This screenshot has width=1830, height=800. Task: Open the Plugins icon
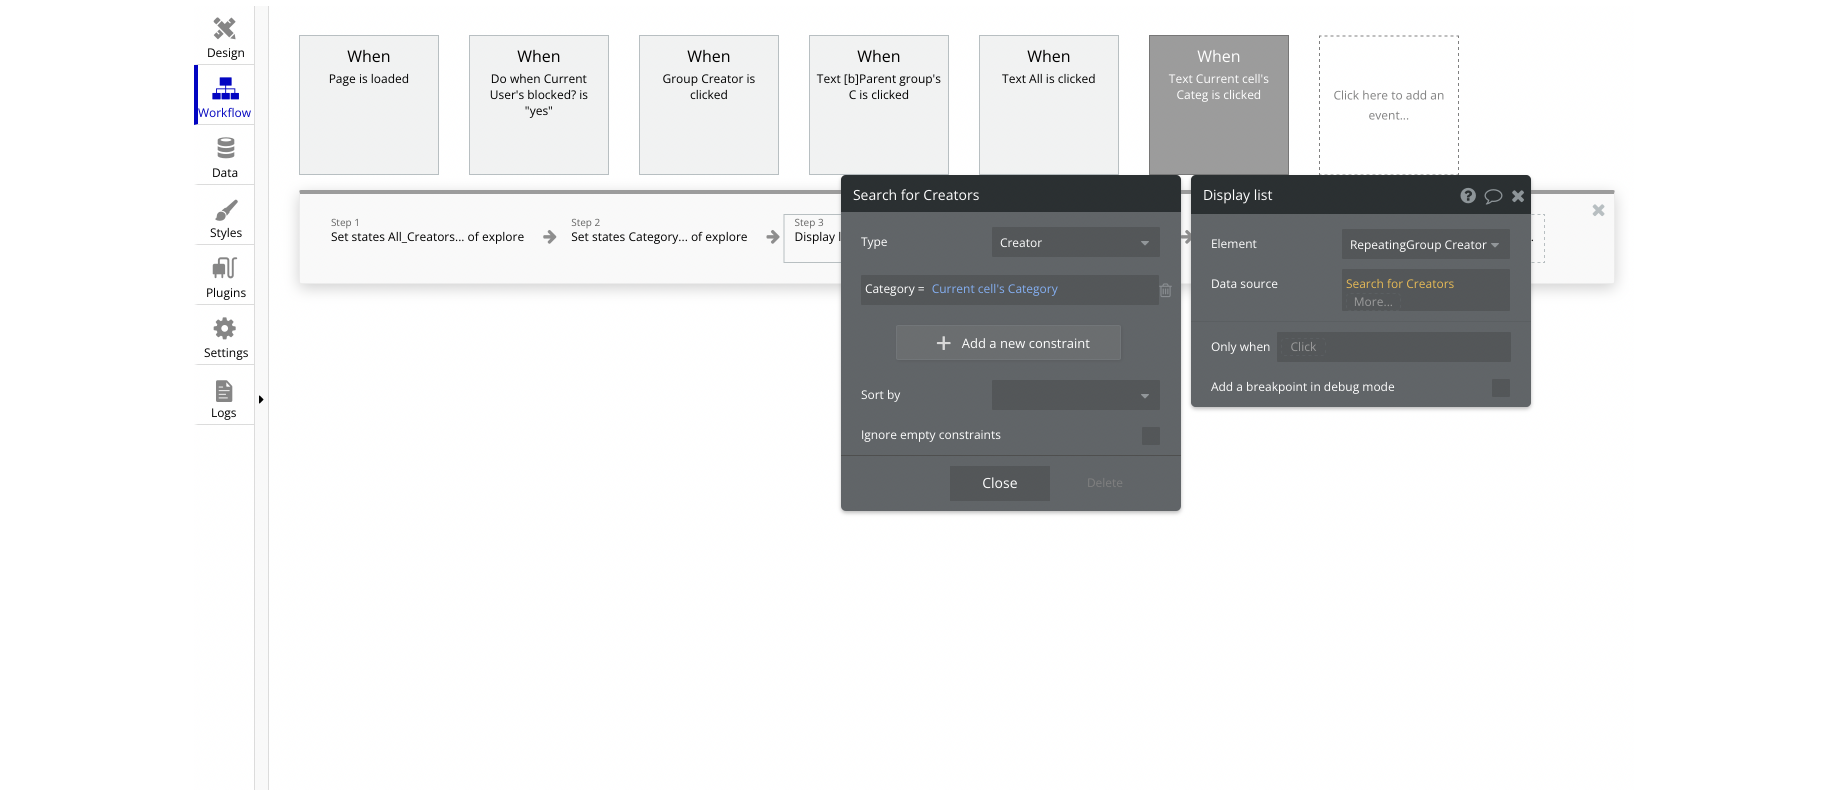click(x=225, y=269)
